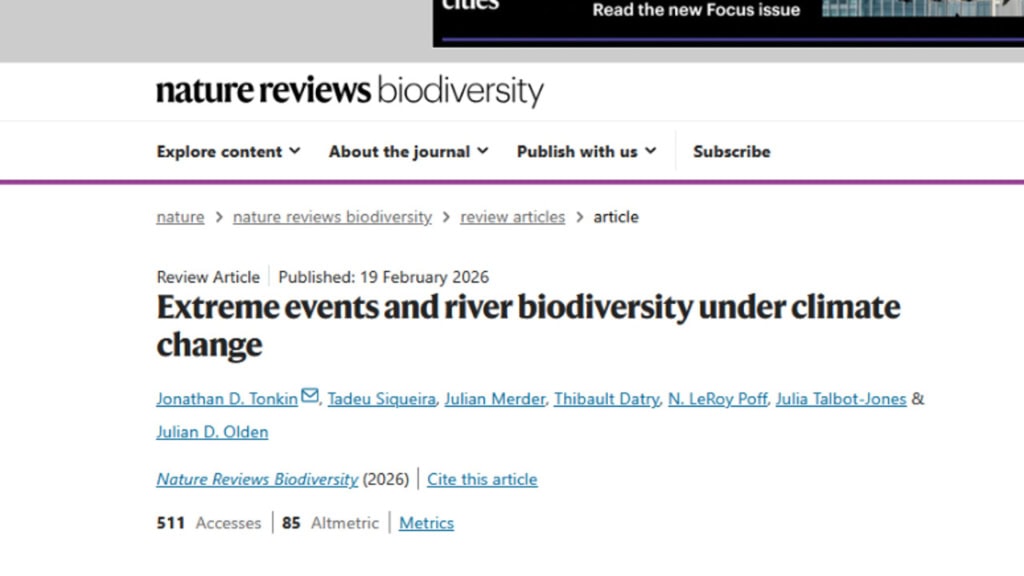This screenshot has width=1024, height=576.
Task: Open author Tadeu Siqueira's profile link
Action: coord(382,399)
